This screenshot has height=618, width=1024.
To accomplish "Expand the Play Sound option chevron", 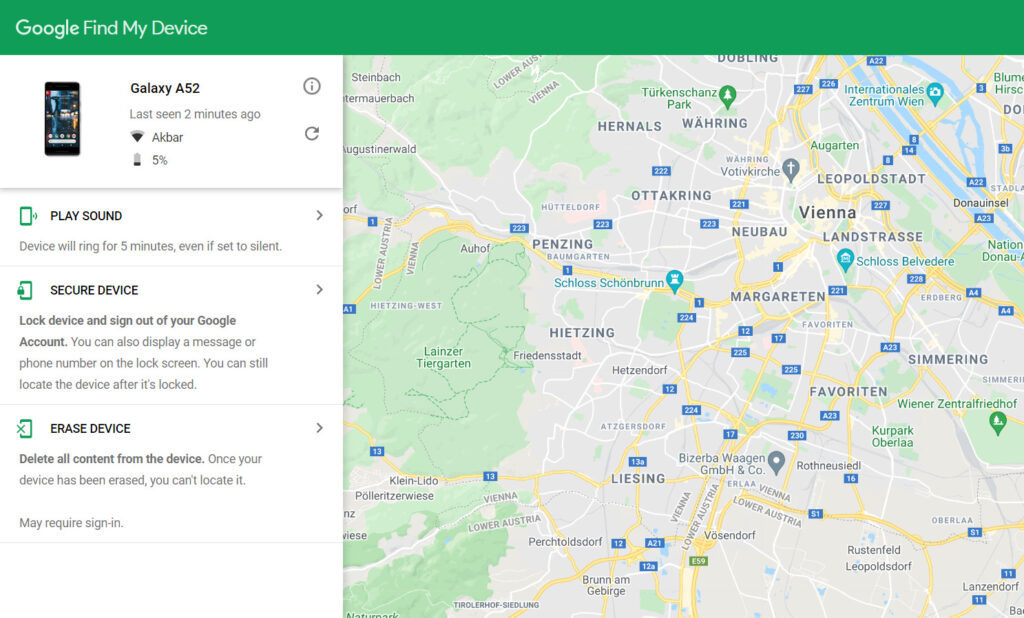I will tap(319, 216).
